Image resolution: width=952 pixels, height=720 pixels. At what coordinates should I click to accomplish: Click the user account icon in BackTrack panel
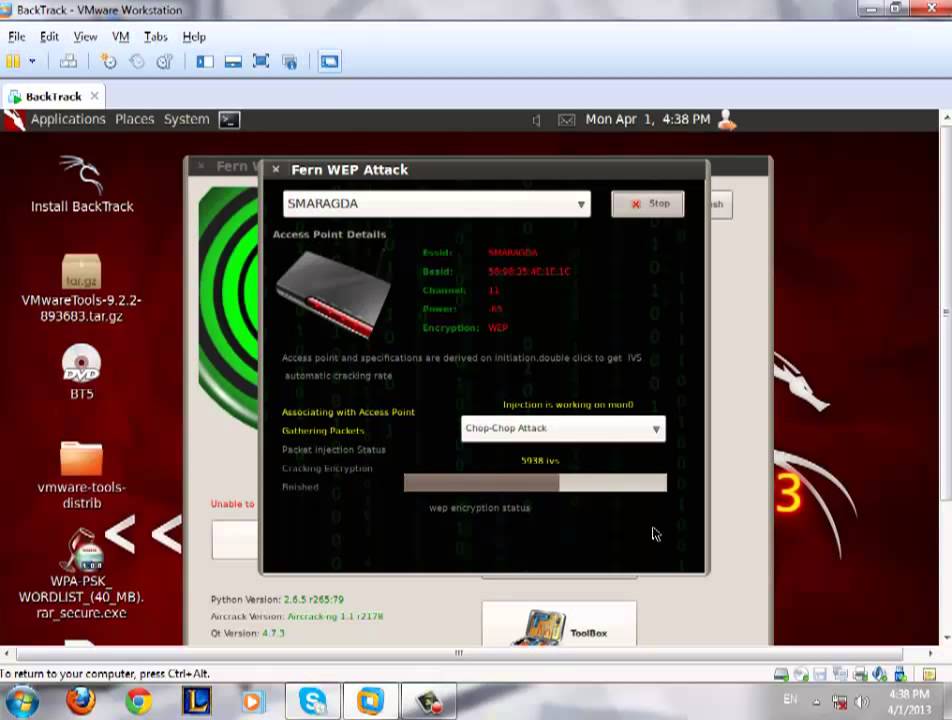[727, 120]
